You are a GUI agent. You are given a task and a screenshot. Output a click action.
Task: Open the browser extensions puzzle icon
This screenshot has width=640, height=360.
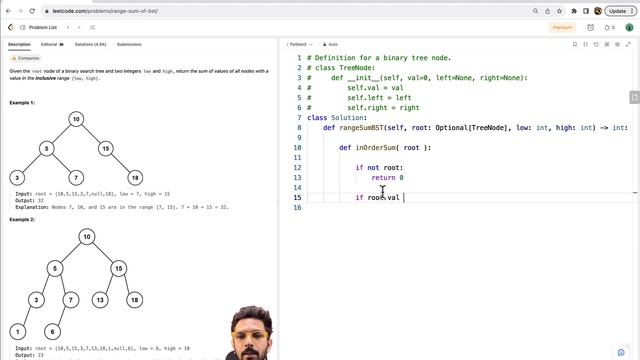(x=574, y=11)
